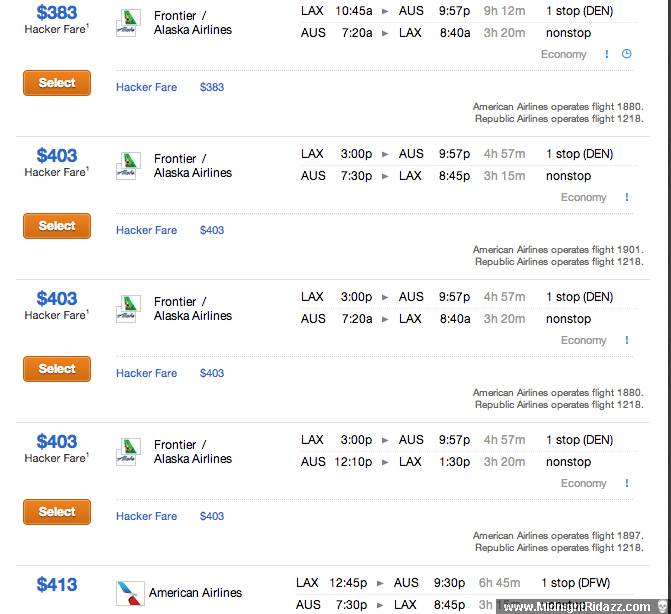The width and height of the screenshot is (671, 614).
Task: Open the Hacker Fare link on the second listing
Action: click(146, 230)
